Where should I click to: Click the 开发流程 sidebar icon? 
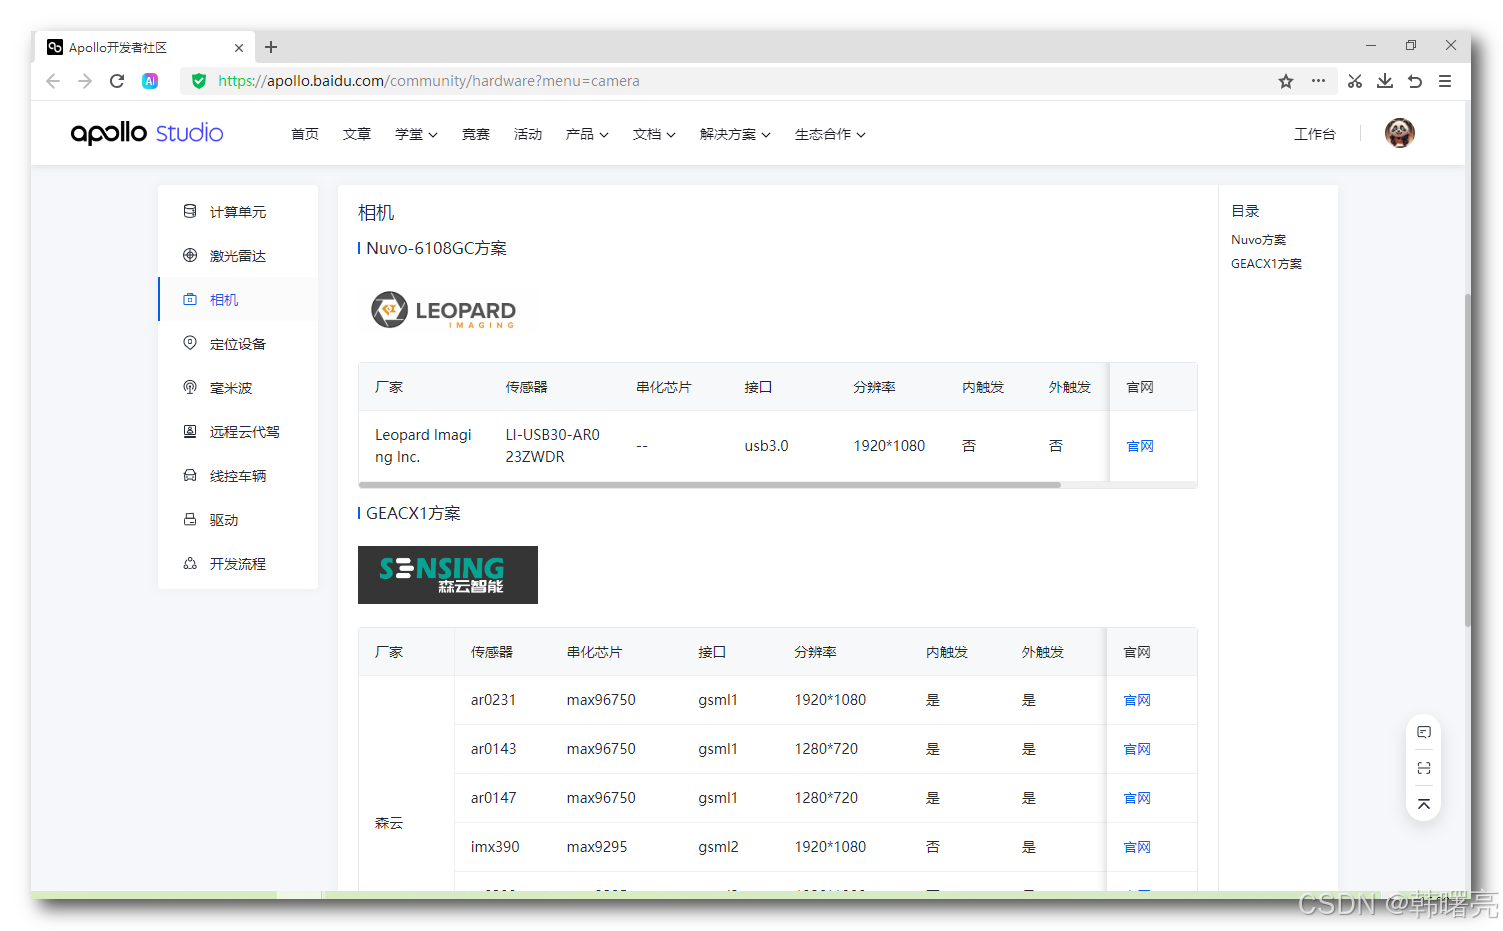(x=190, y=563)
